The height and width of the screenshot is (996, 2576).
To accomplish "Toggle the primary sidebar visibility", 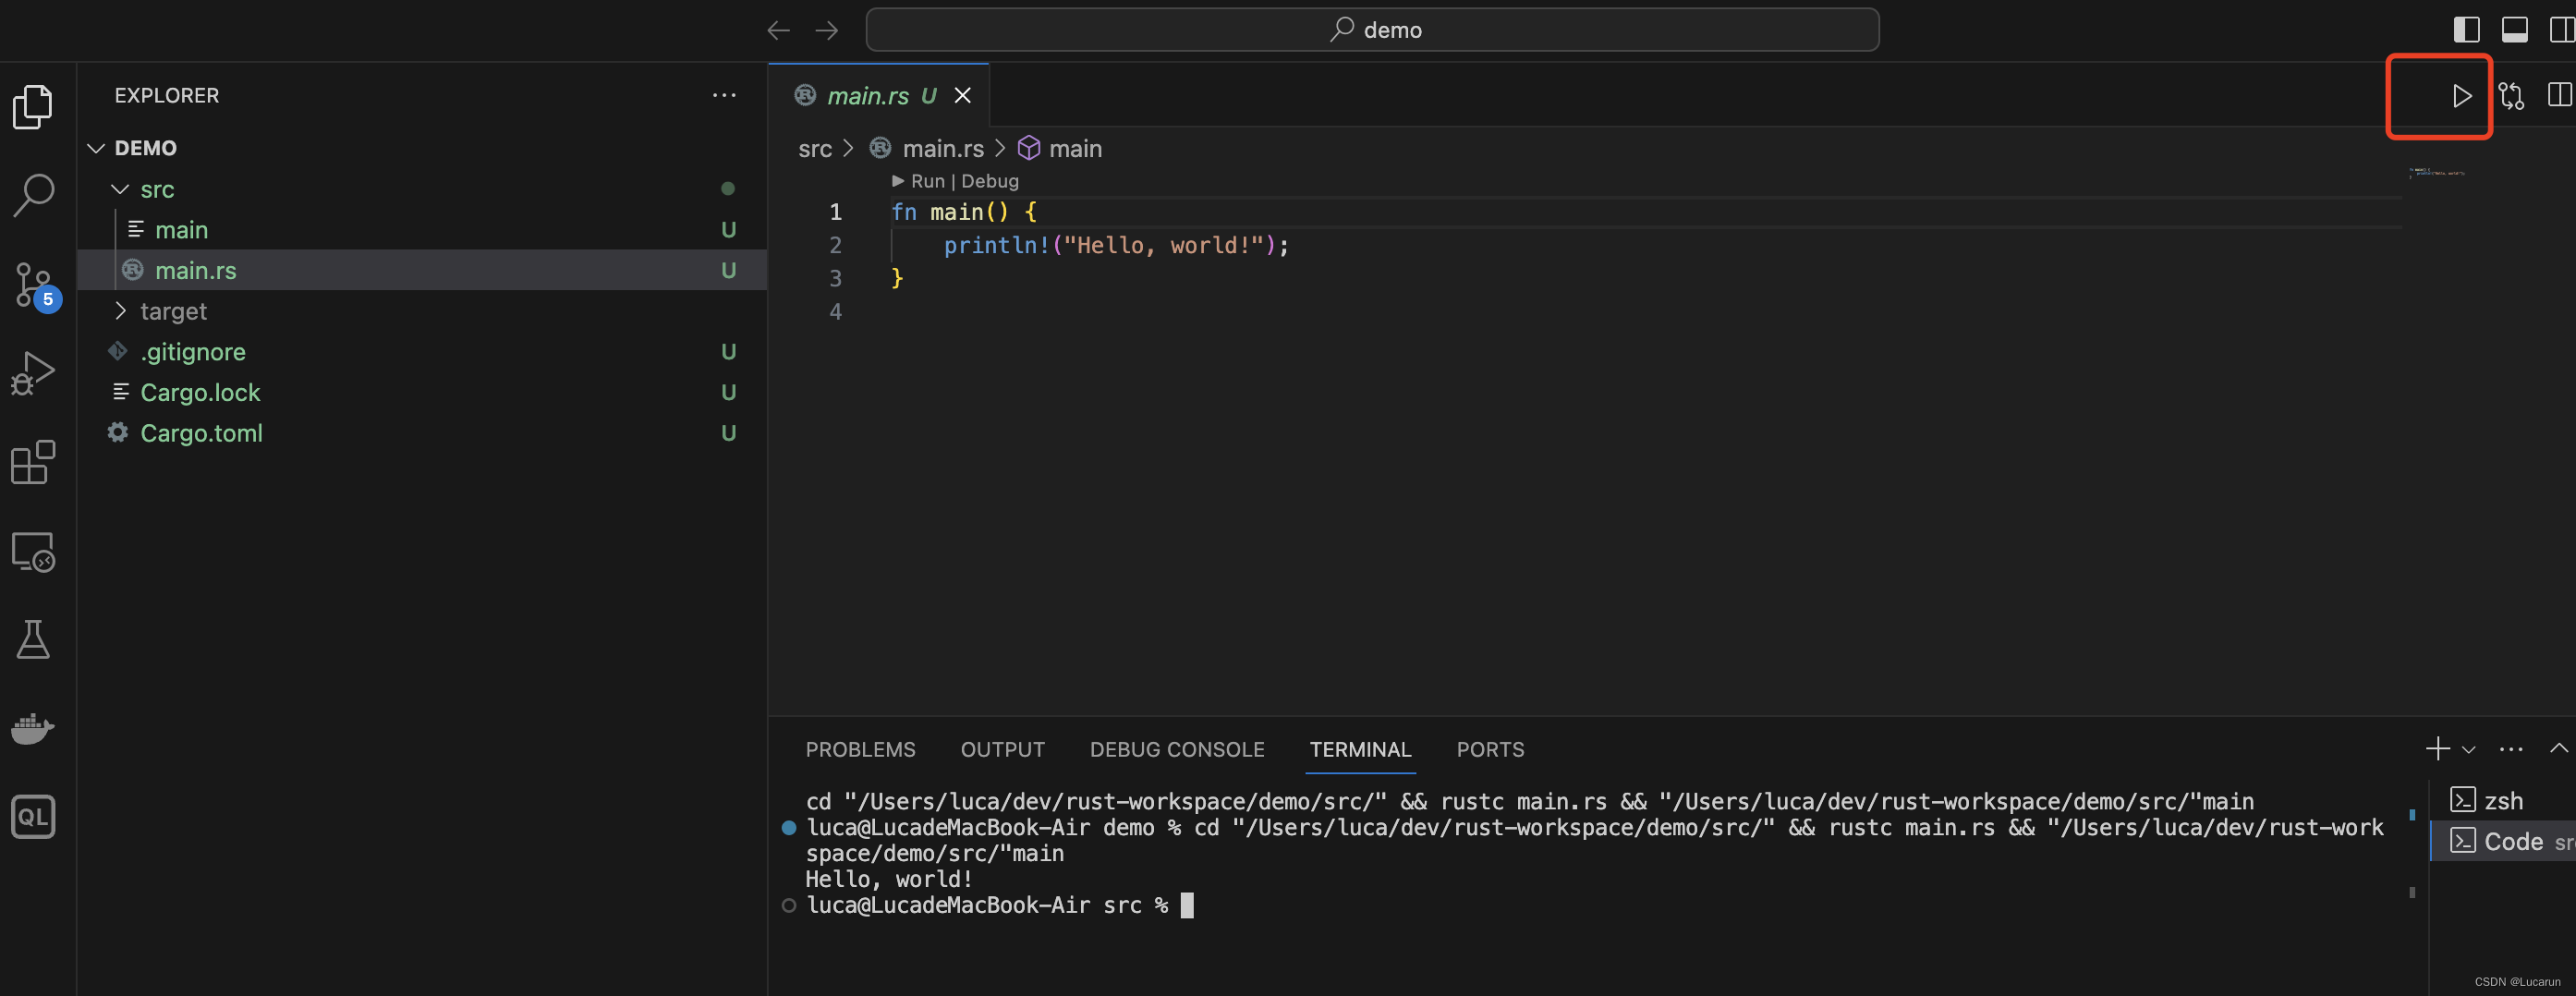I will coord(2467,29).
